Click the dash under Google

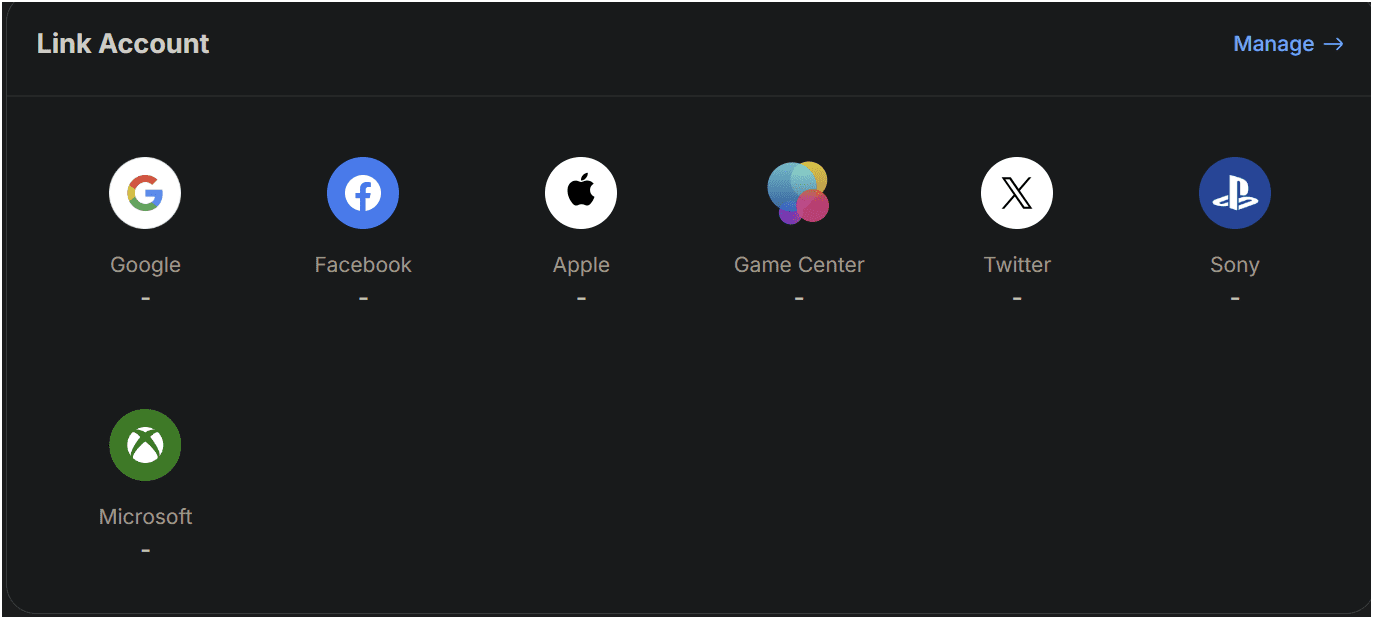[x=145, y=297]
